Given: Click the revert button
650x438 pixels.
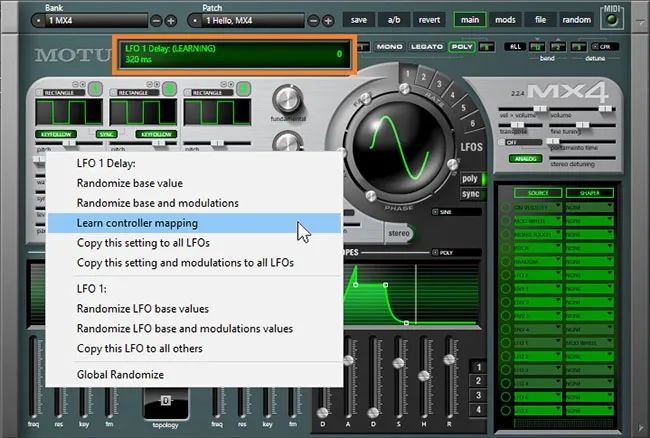Looking at the screenshot, I should [x=429, y=20].
